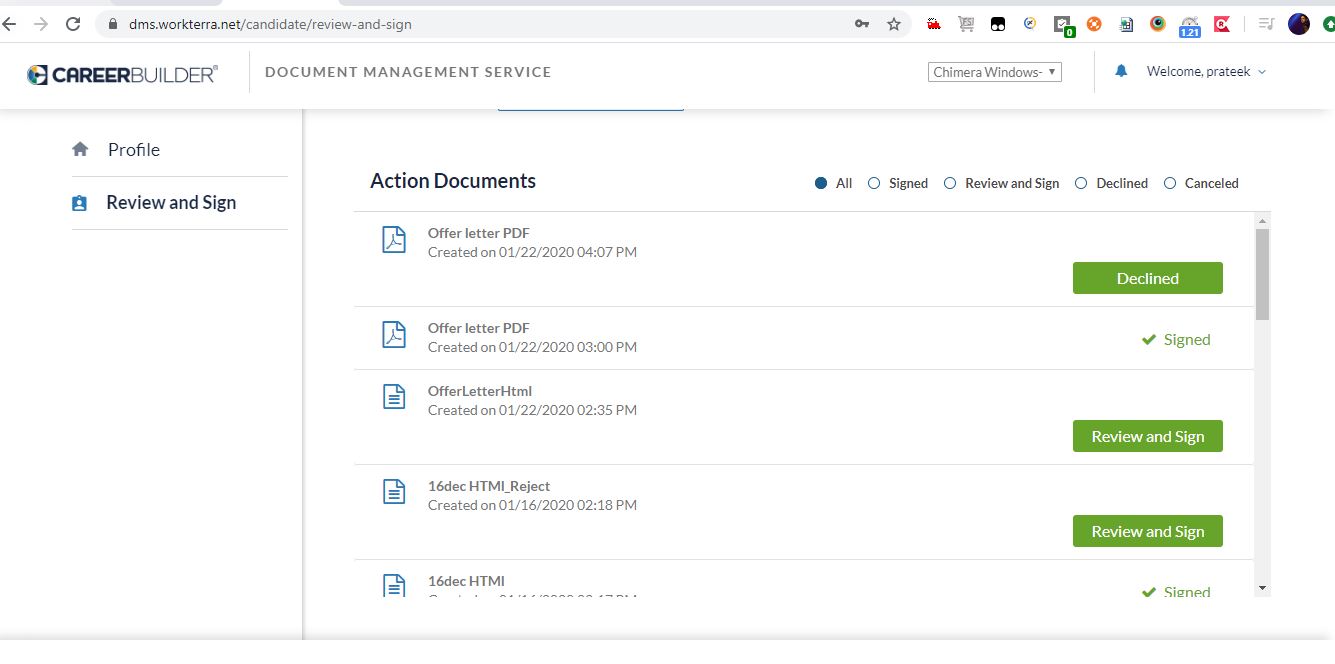1335x664 pixels.
Task: Click the notification bell icon
Action: pos(1121,71)
